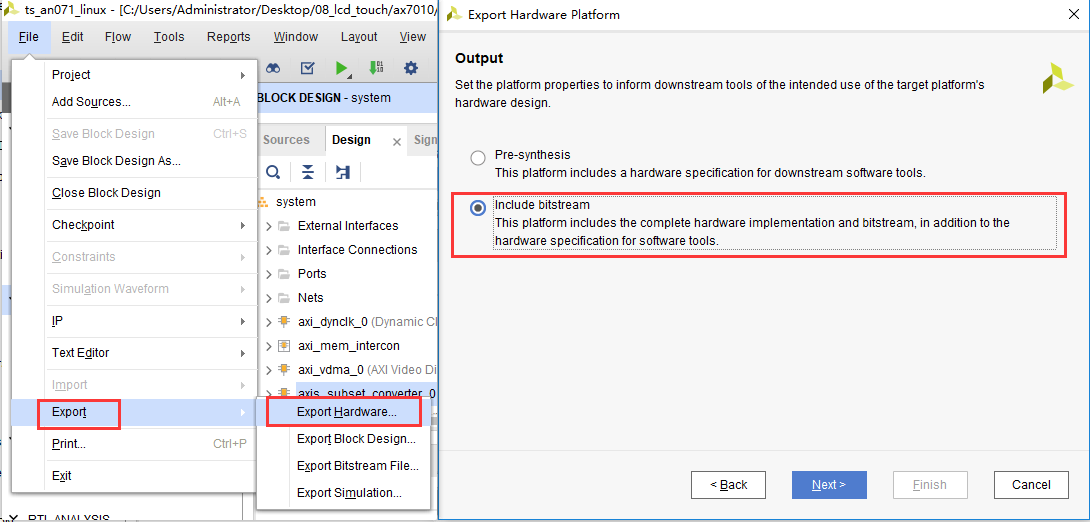
Task: Switch to the Sources tab
Action: coord(286,140)
